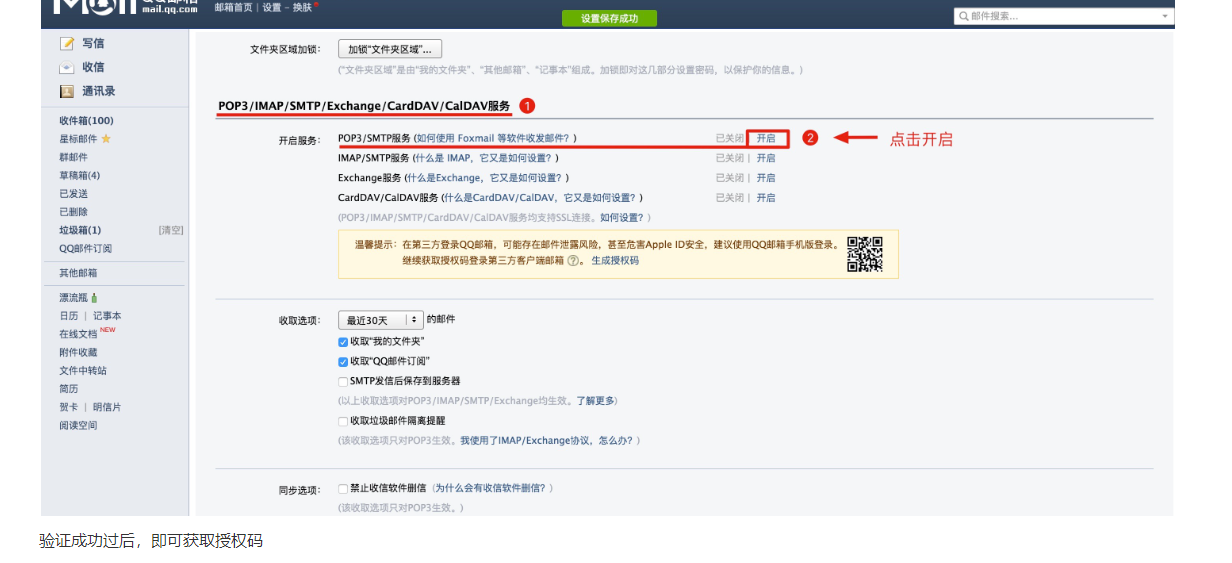
Task: Click the search magnifier icon
Action: [x=963, y=16]
